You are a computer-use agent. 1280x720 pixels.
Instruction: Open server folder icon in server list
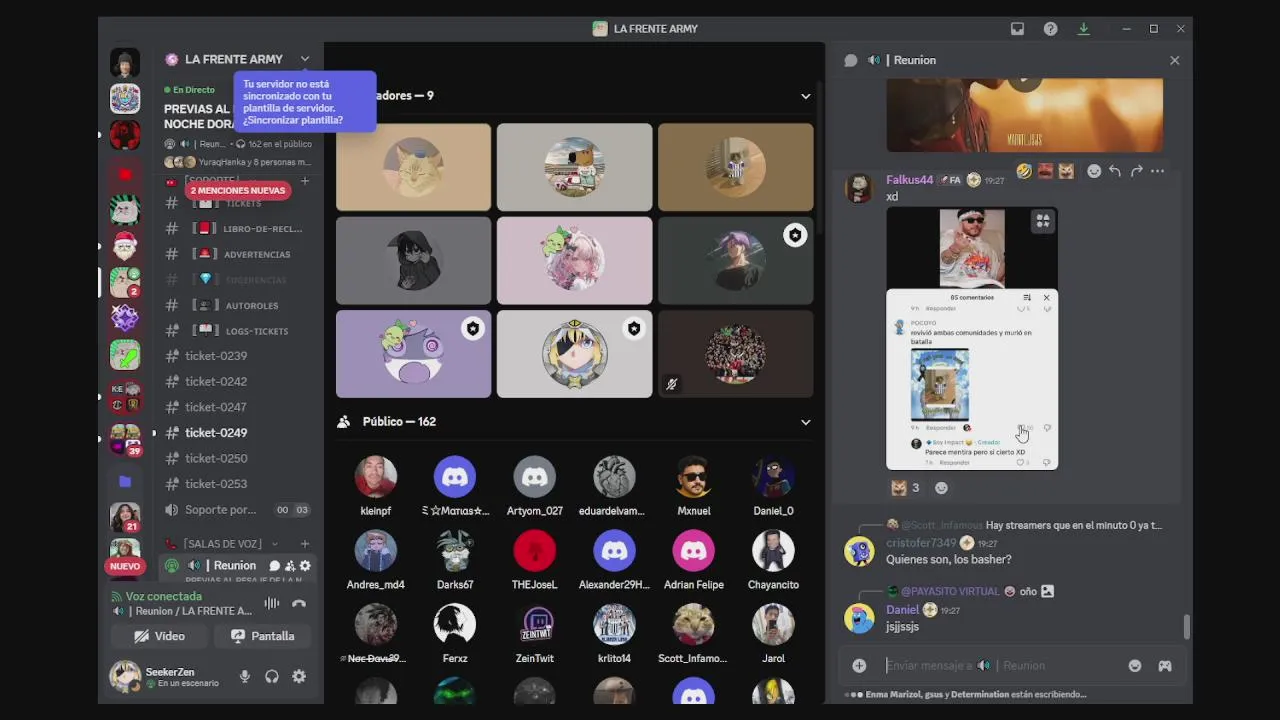tap(125, 481)
